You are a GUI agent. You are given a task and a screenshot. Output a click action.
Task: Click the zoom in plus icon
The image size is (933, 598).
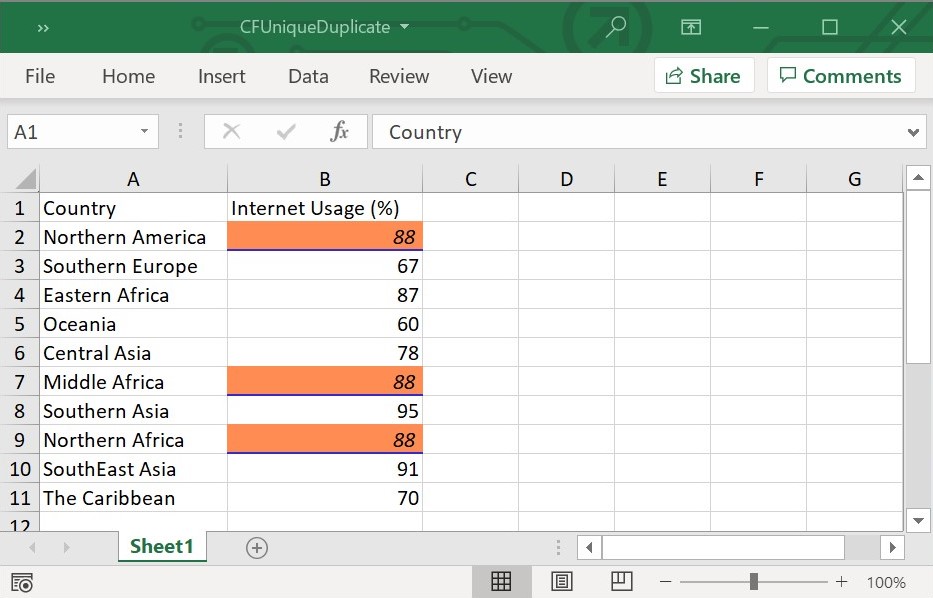click(x=841, y=582)
